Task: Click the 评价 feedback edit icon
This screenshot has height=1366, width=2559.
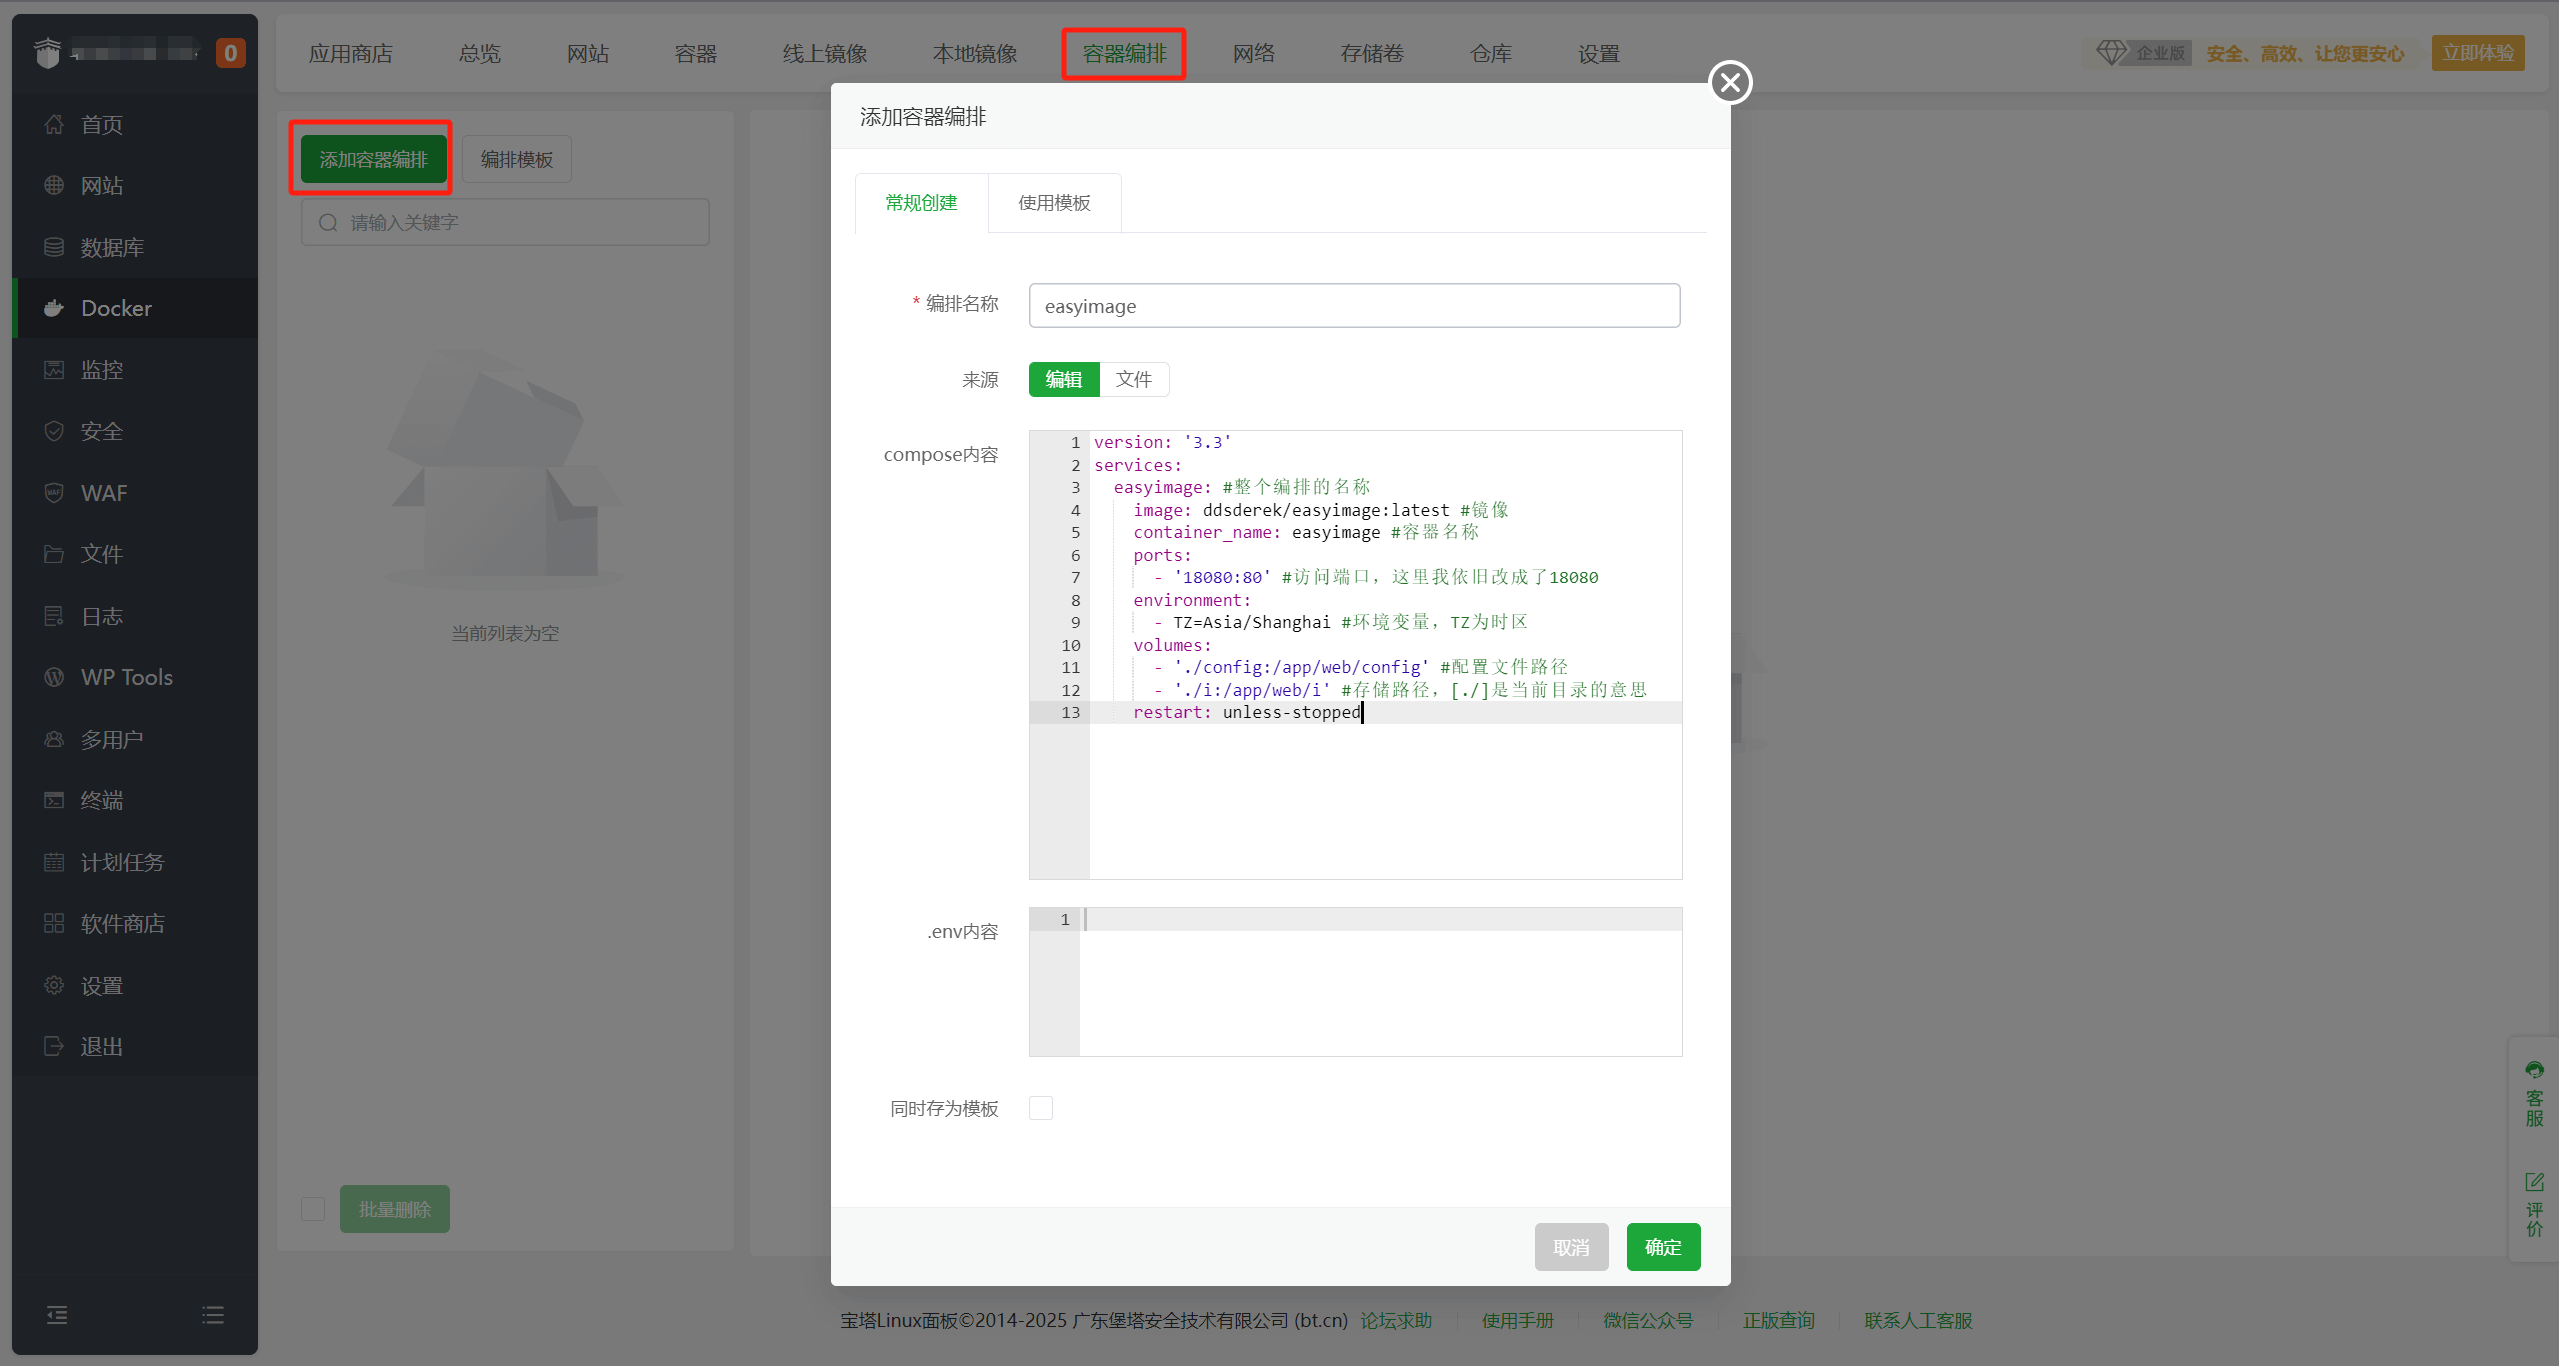Action: click(2534, 1182)
